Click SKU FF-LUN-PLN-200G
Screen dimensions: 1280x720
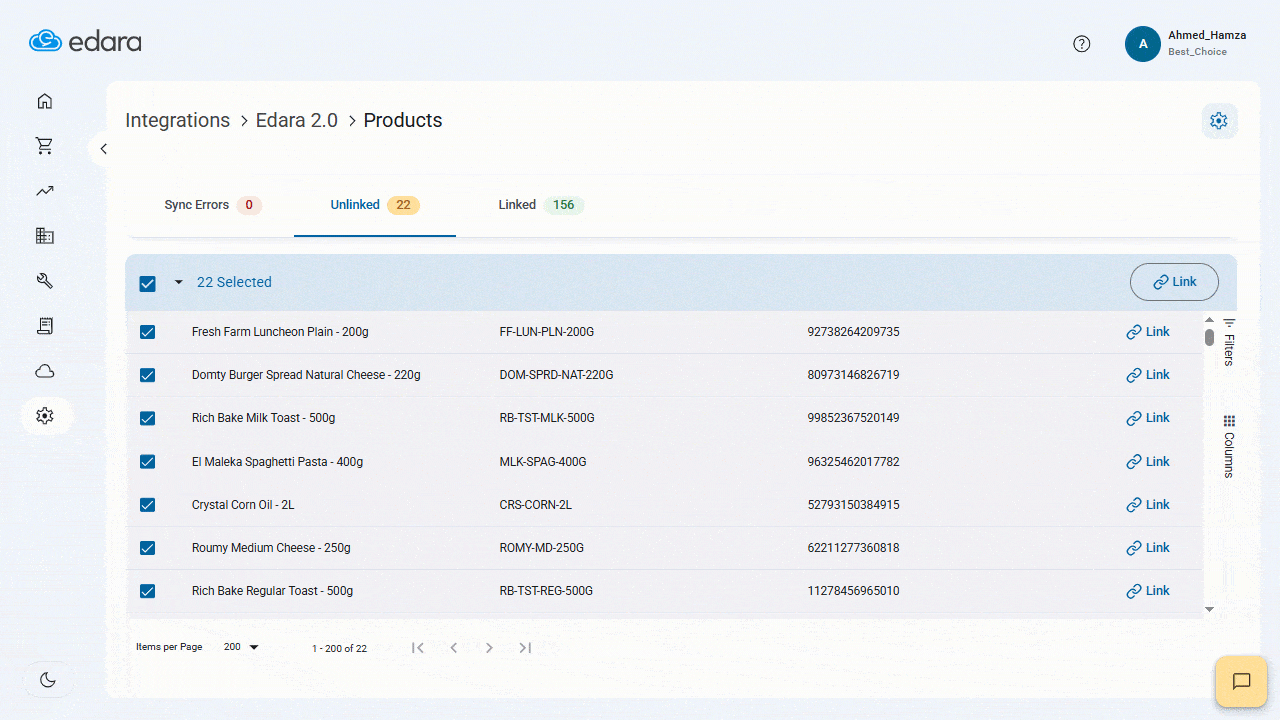[546, 332]
